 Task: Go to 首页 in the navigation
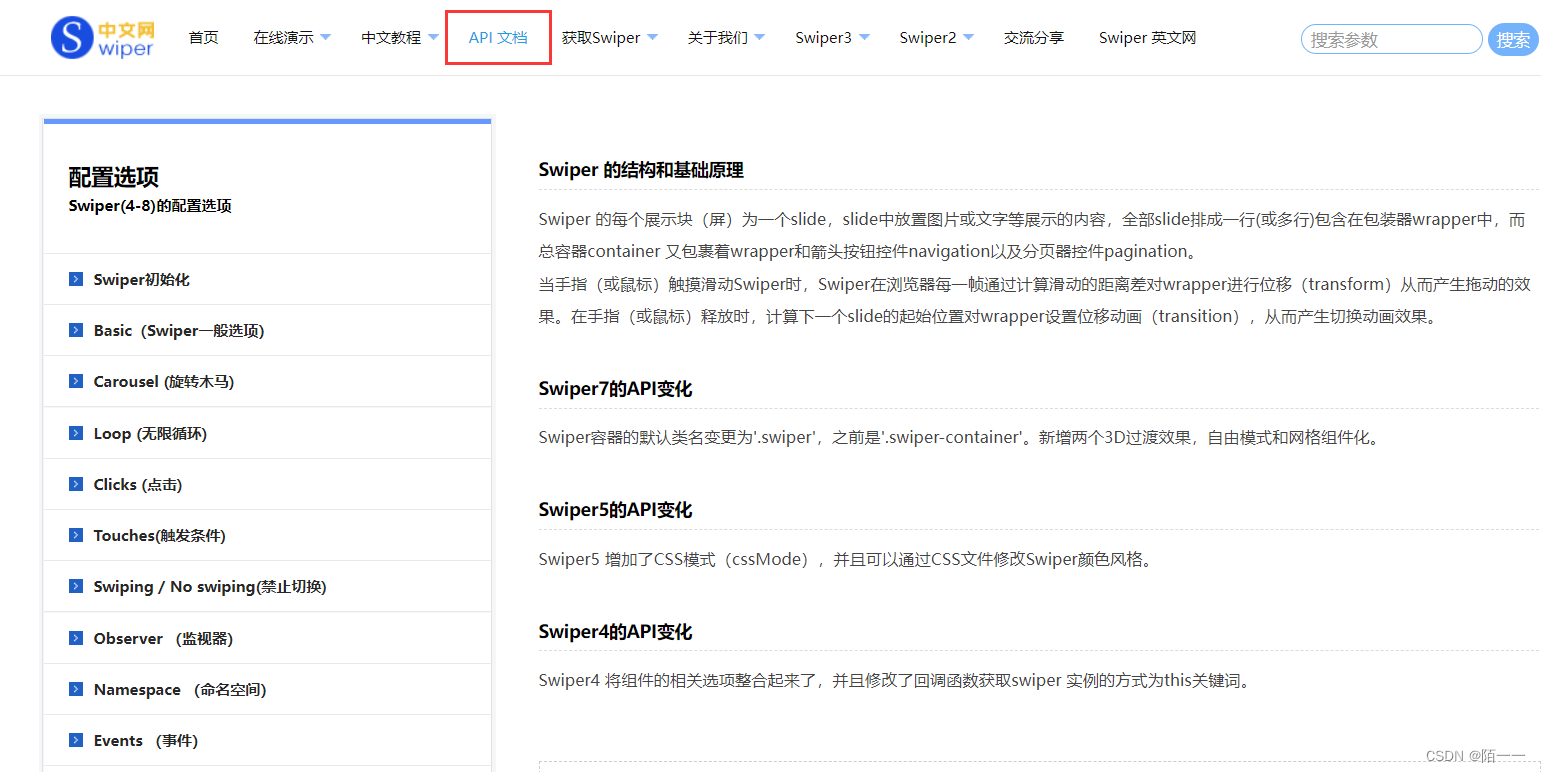click(203, 38)
